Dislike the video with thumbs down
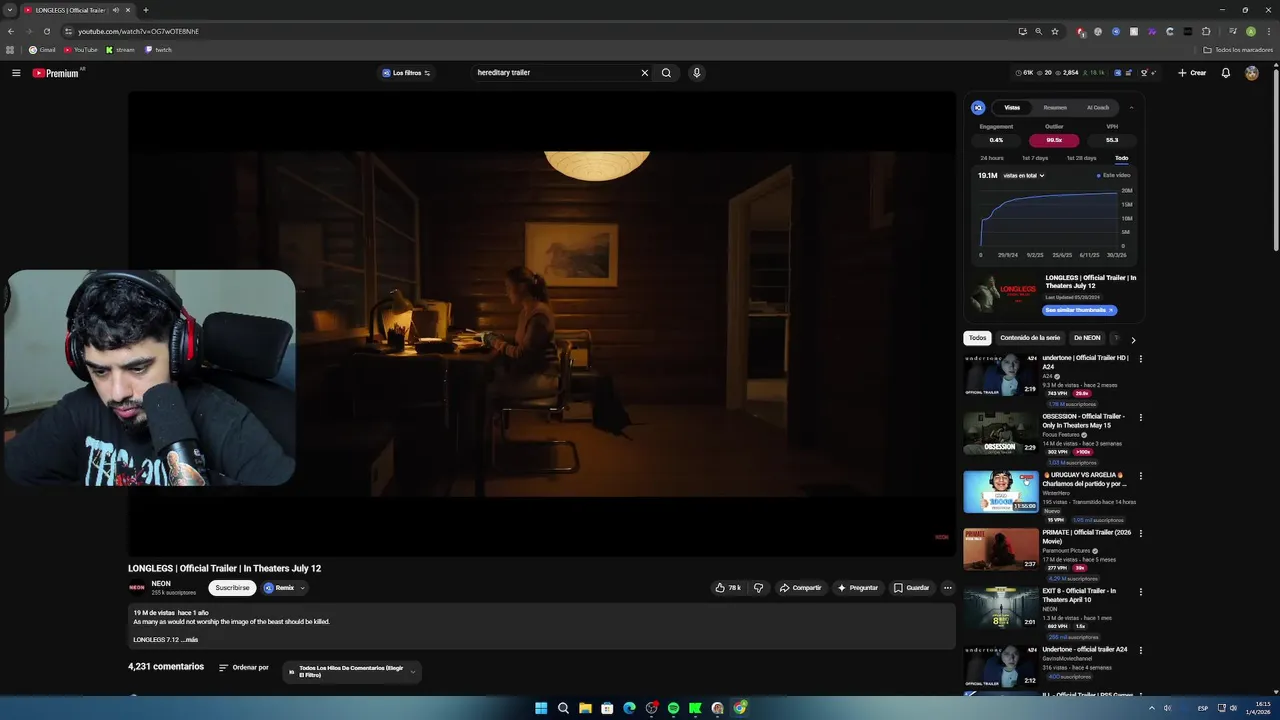The width and height of the screenshot is (1280, 720). (x=758, y=588)
